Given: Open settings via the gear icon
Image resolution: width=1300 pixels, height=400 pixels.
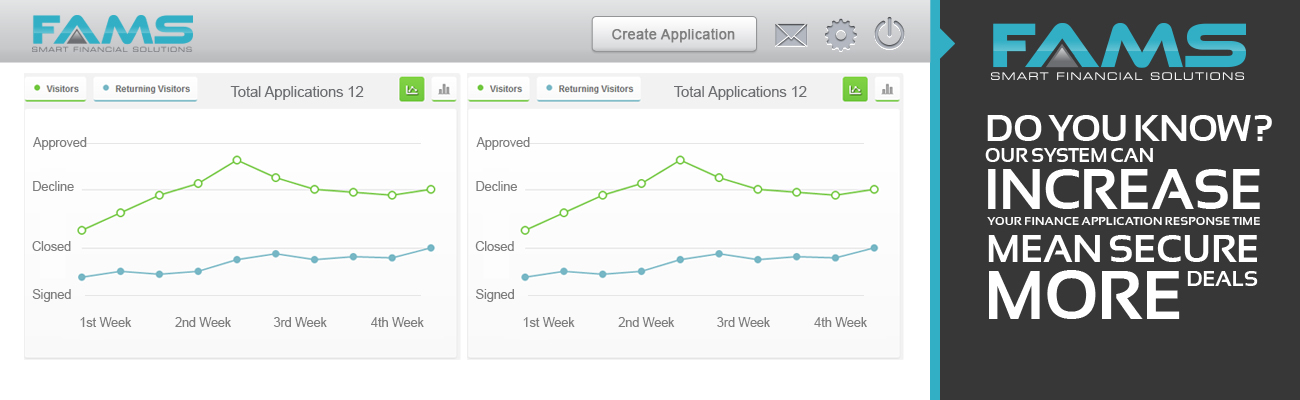Looking at the screenshot, I should [841, 35].
